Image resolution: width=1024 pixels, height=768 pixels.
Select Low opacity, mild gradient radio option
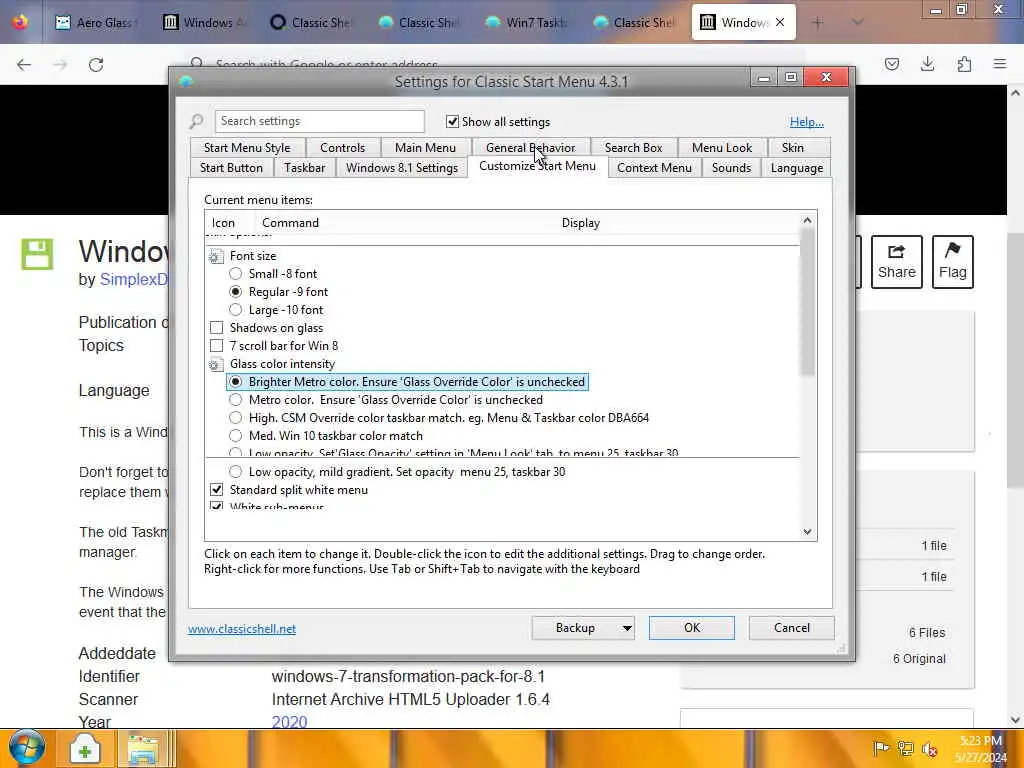[236, 472]
